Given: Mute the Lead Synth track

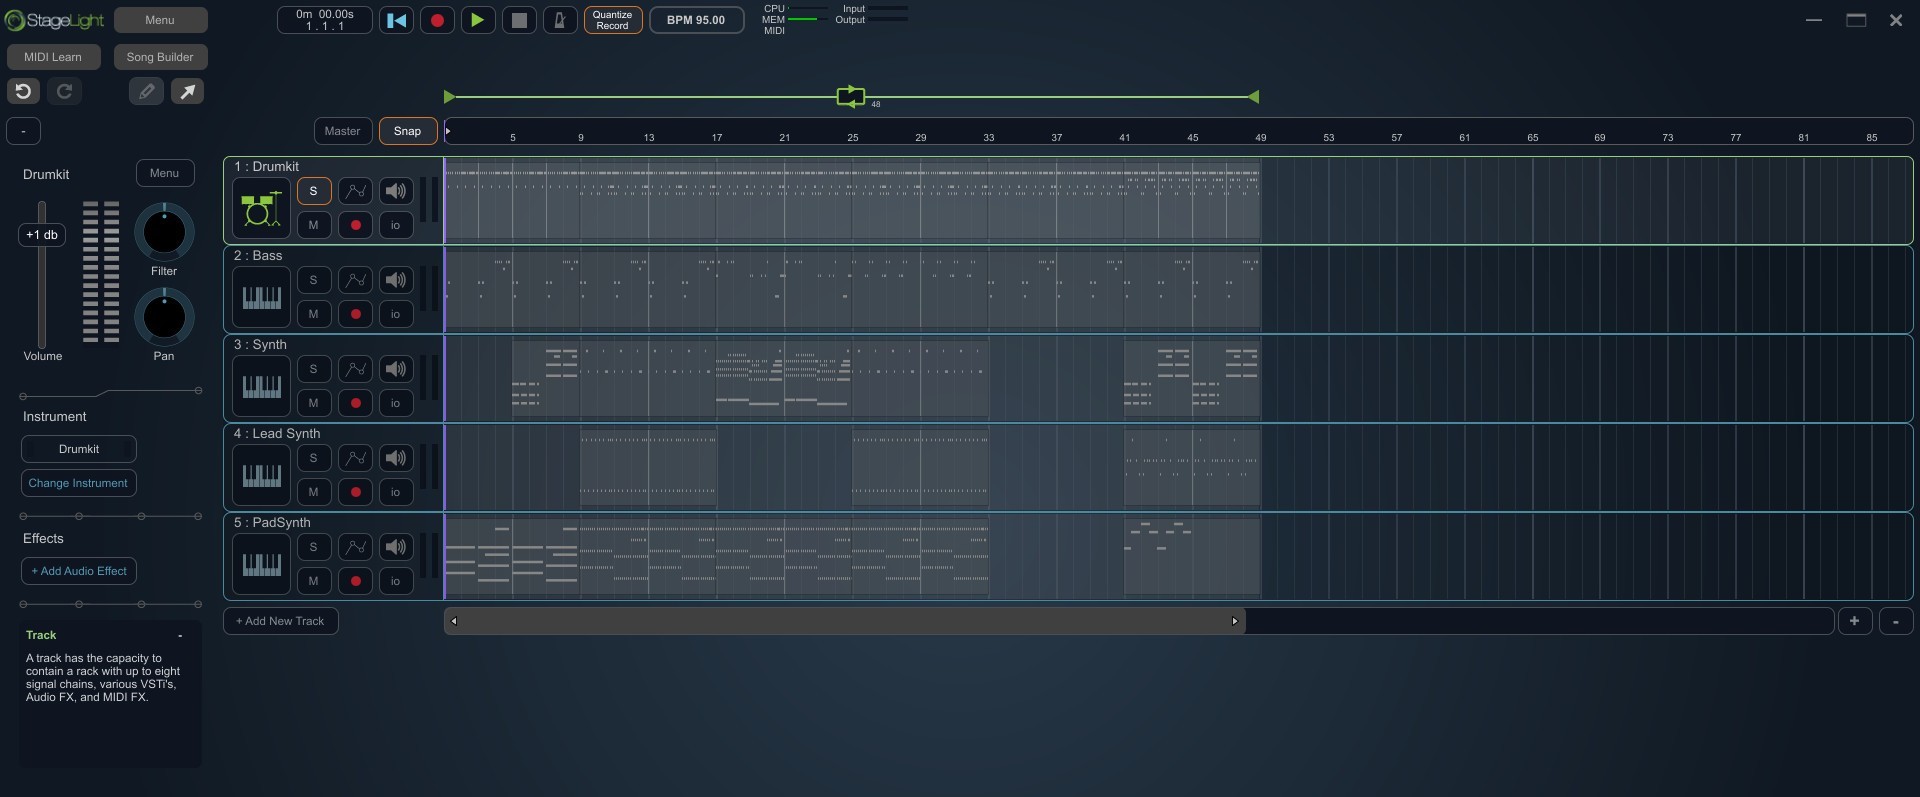Looking at the screenshot, I should (313, 492).
